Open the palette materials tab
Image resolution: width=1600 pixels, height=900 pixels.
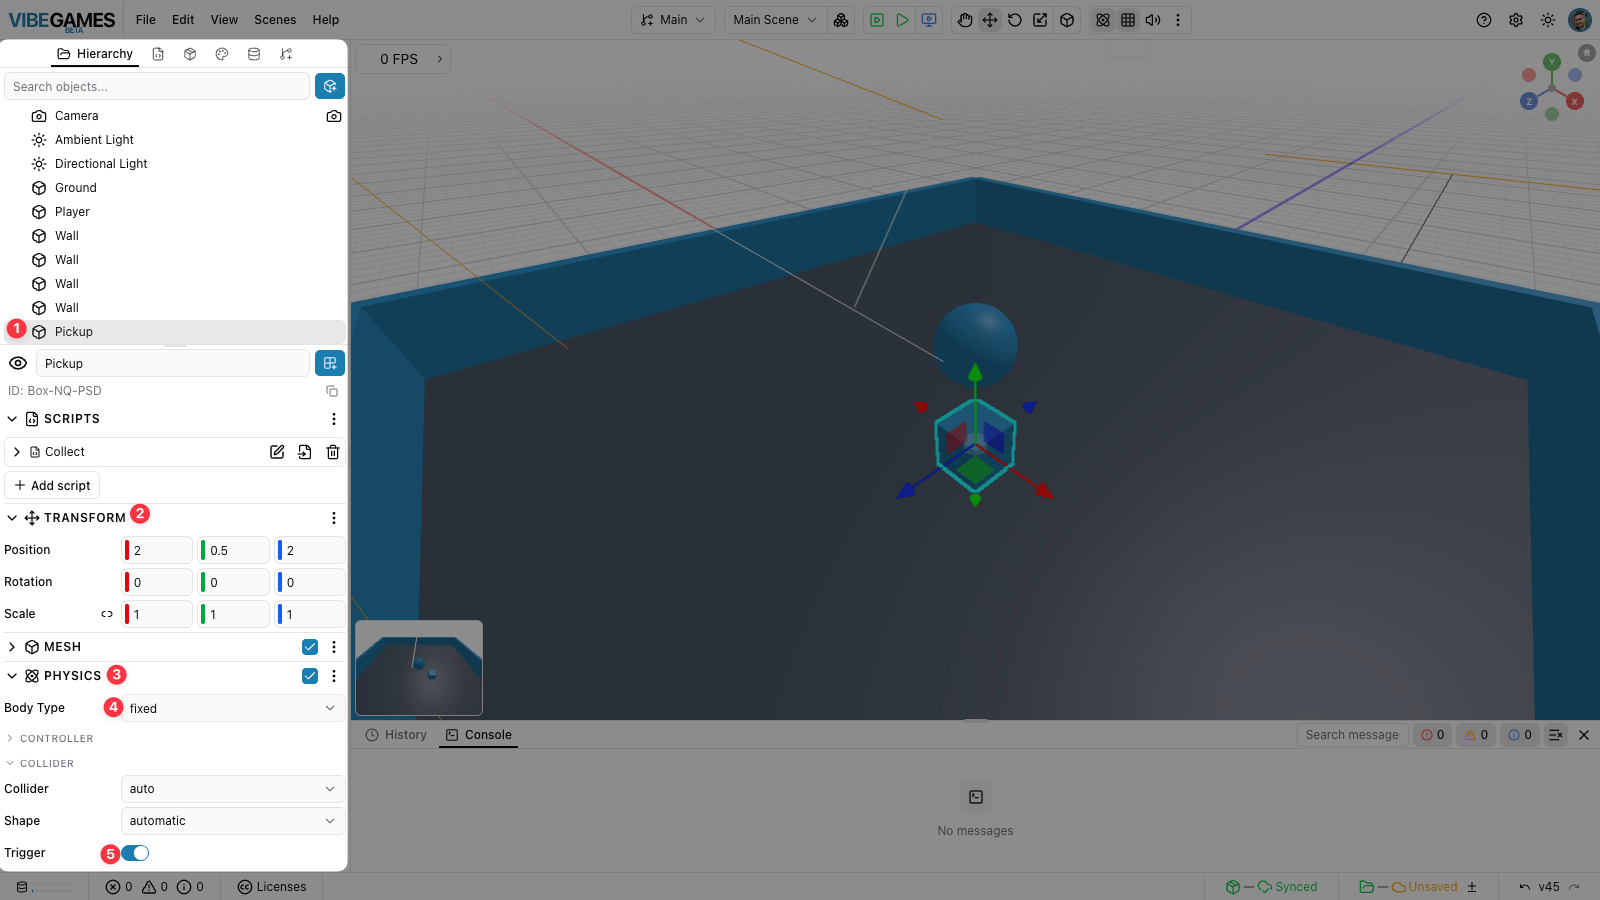pos(222,54)
